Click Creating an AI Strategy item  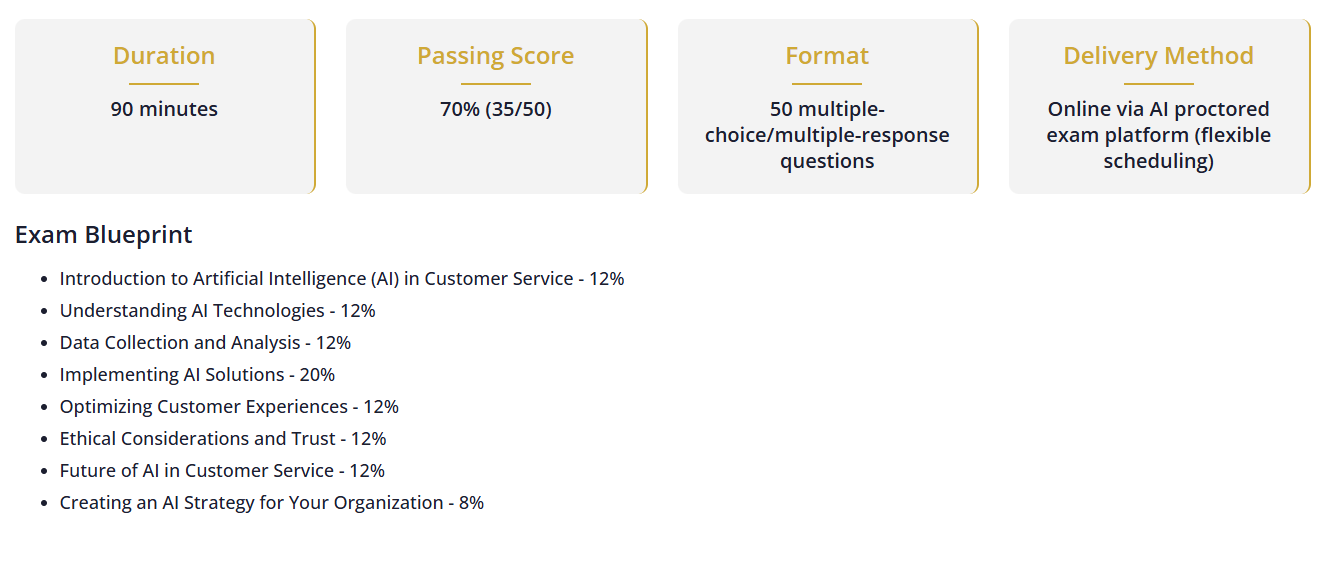point(272,503)
